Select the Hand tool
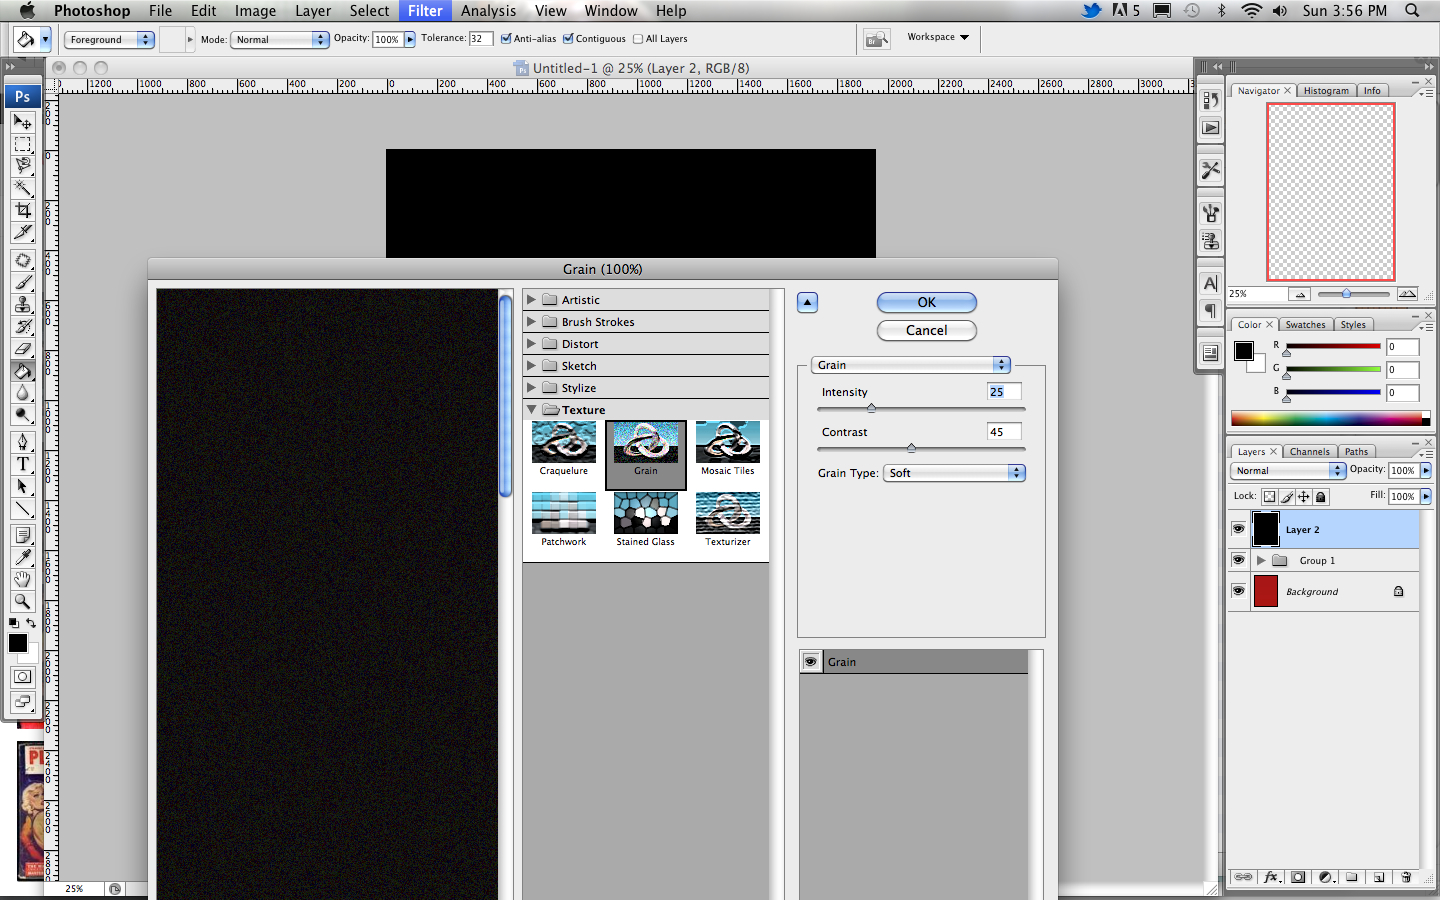The image size is (1440, 900). pos(22,579)
